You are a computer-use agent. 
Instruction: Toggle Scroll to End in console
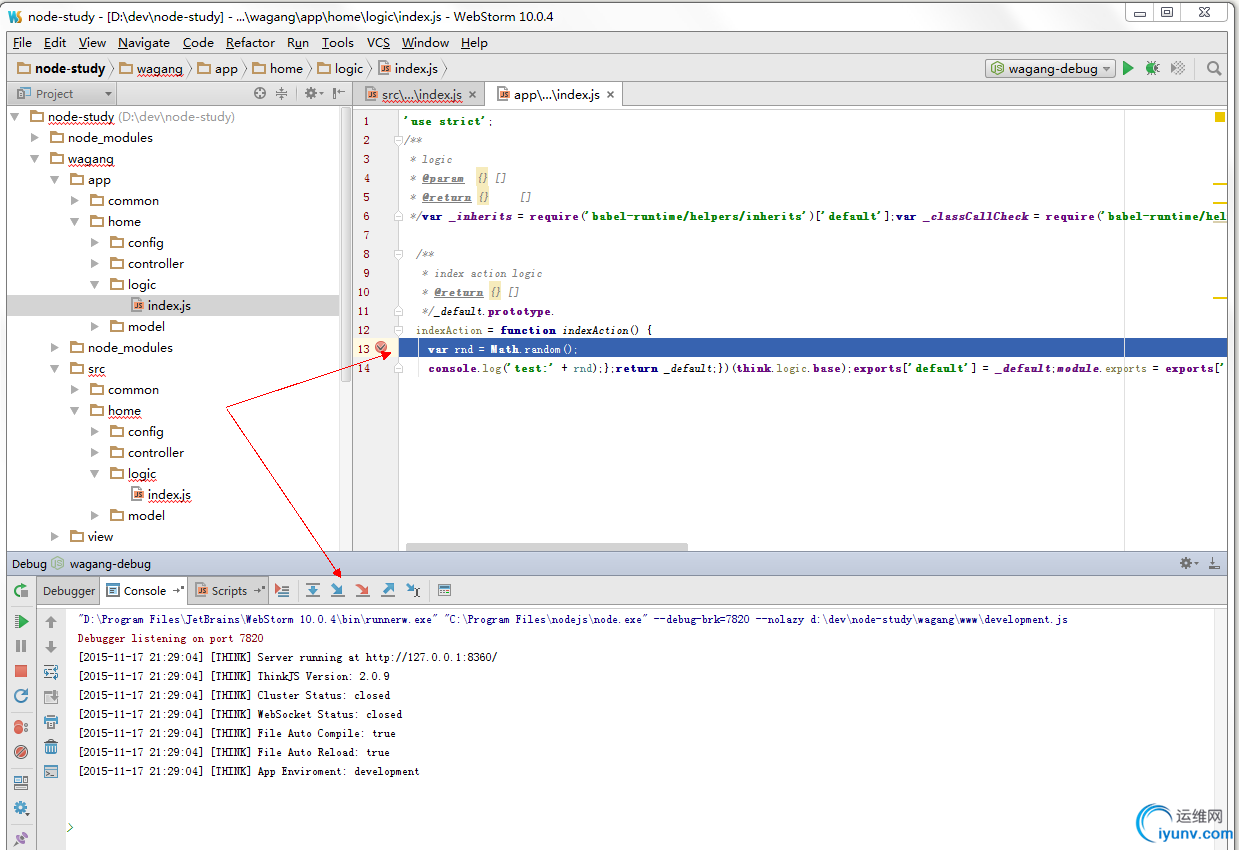point(51,696)
